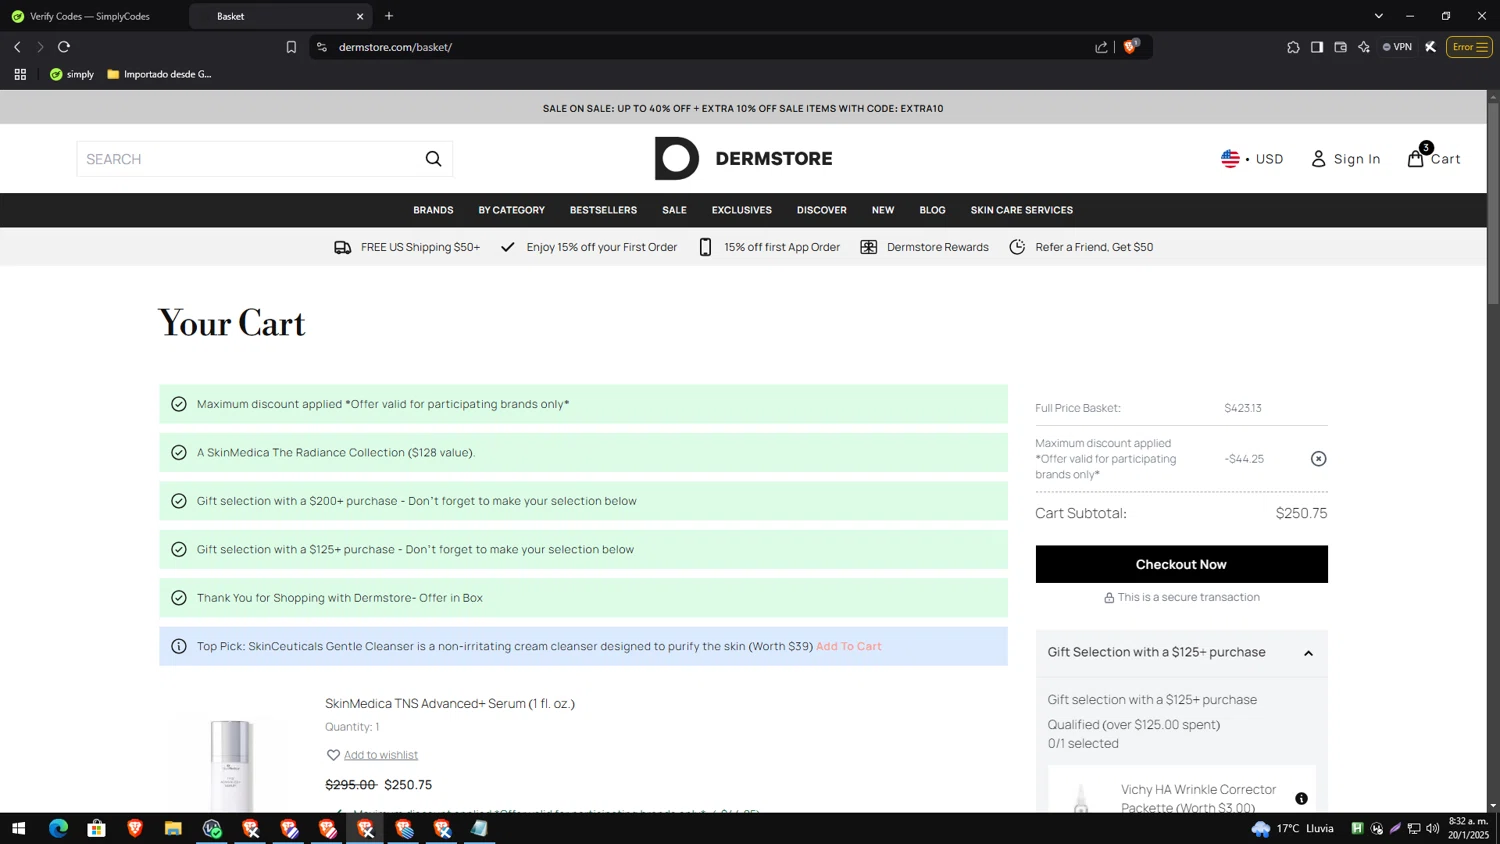1500x844 pixels.
Task: Open the NEW menu
Action: click(882, 210)
